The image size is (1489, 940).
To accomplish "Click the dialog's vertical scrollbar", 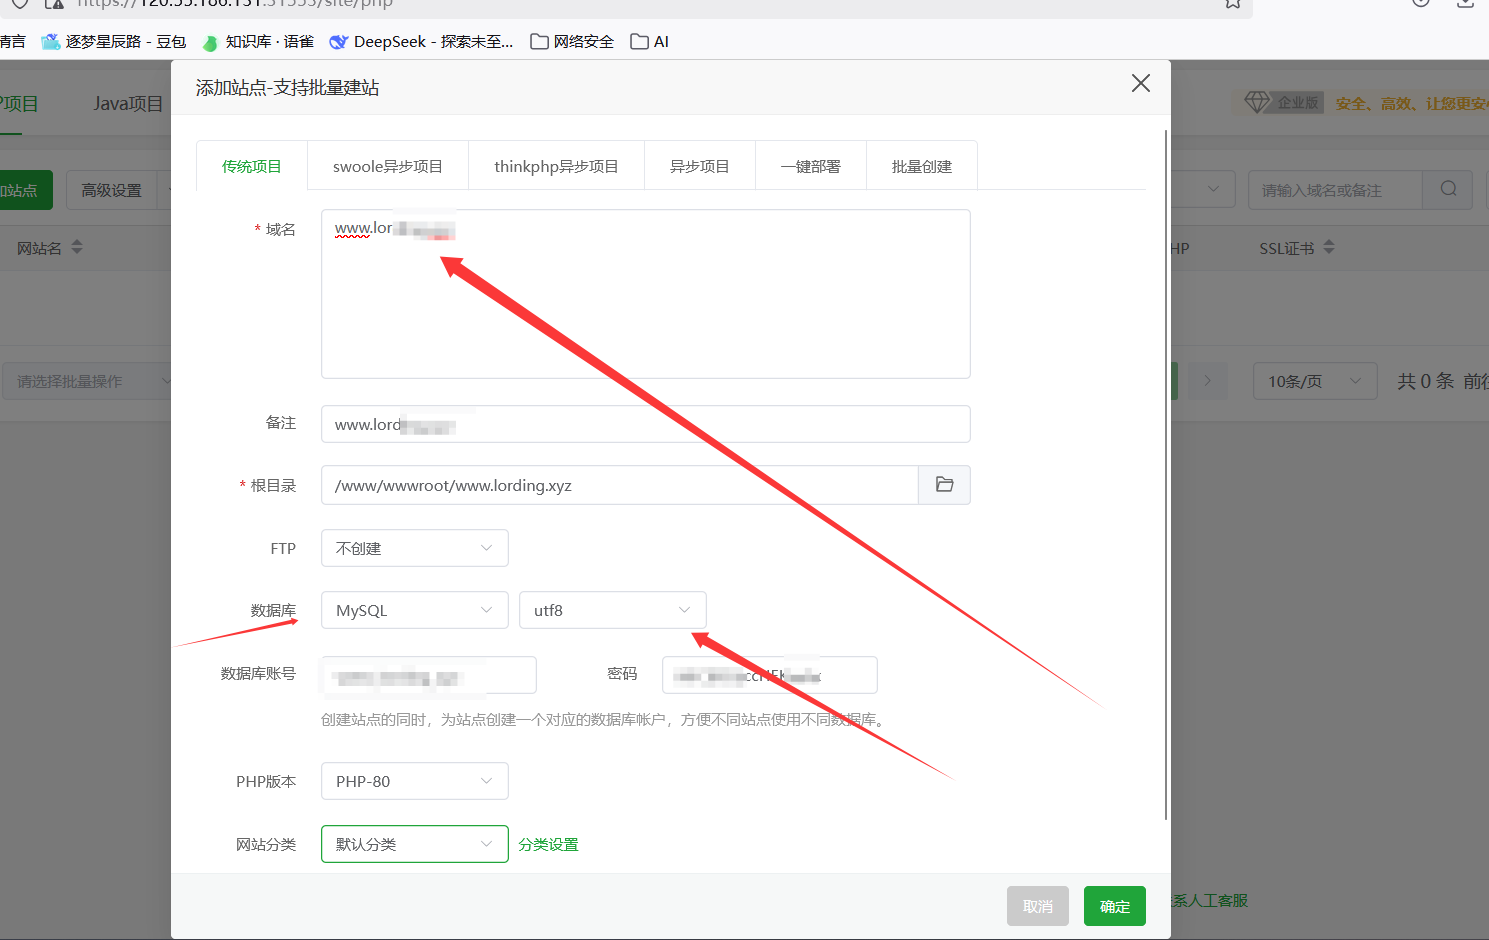I will coord(1166,475).
